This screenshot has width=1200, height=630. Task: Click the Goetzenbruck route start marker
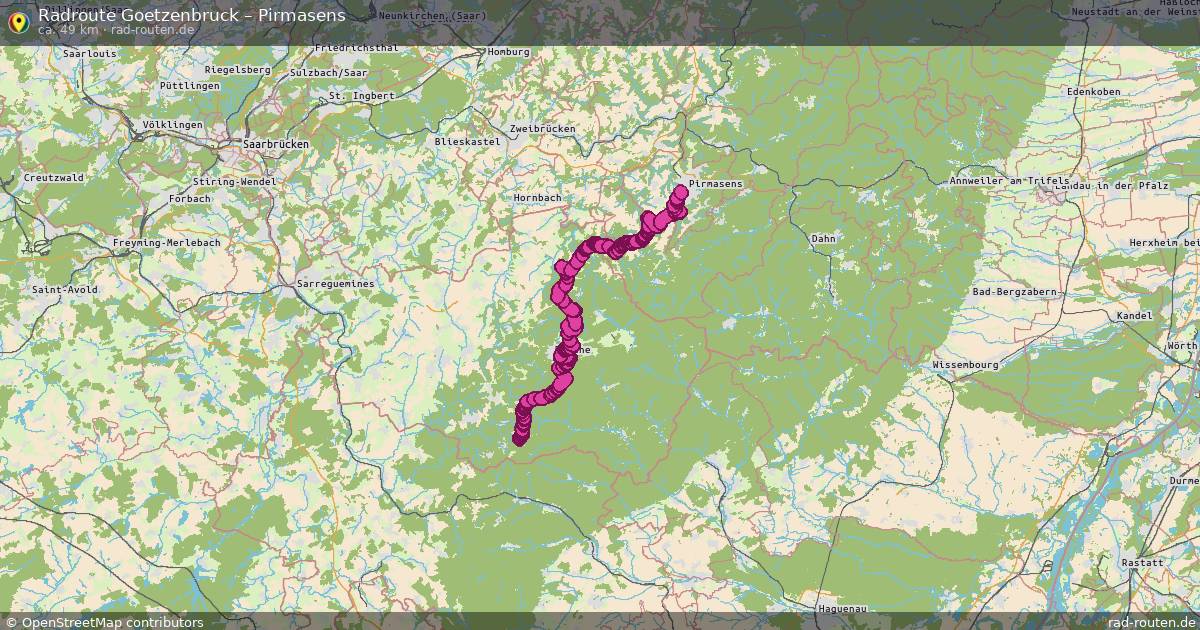tap(519, 438)
